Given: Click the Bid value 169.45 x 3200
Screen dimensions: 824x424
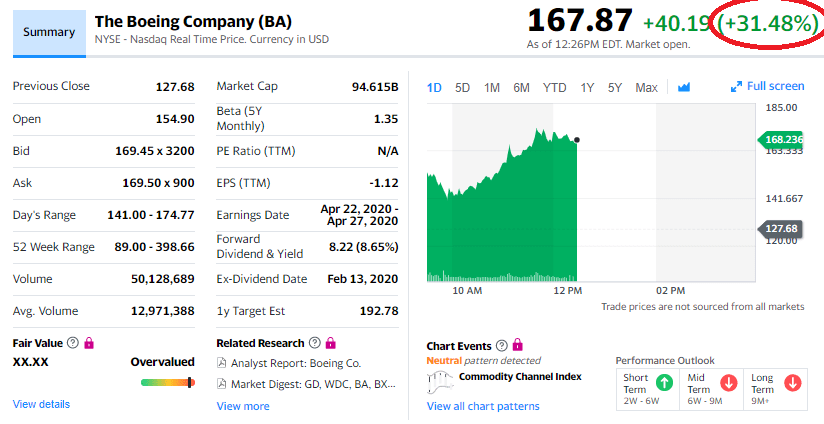Looking at the screenshot, I should pyautogui.click(x=155, y=151).
